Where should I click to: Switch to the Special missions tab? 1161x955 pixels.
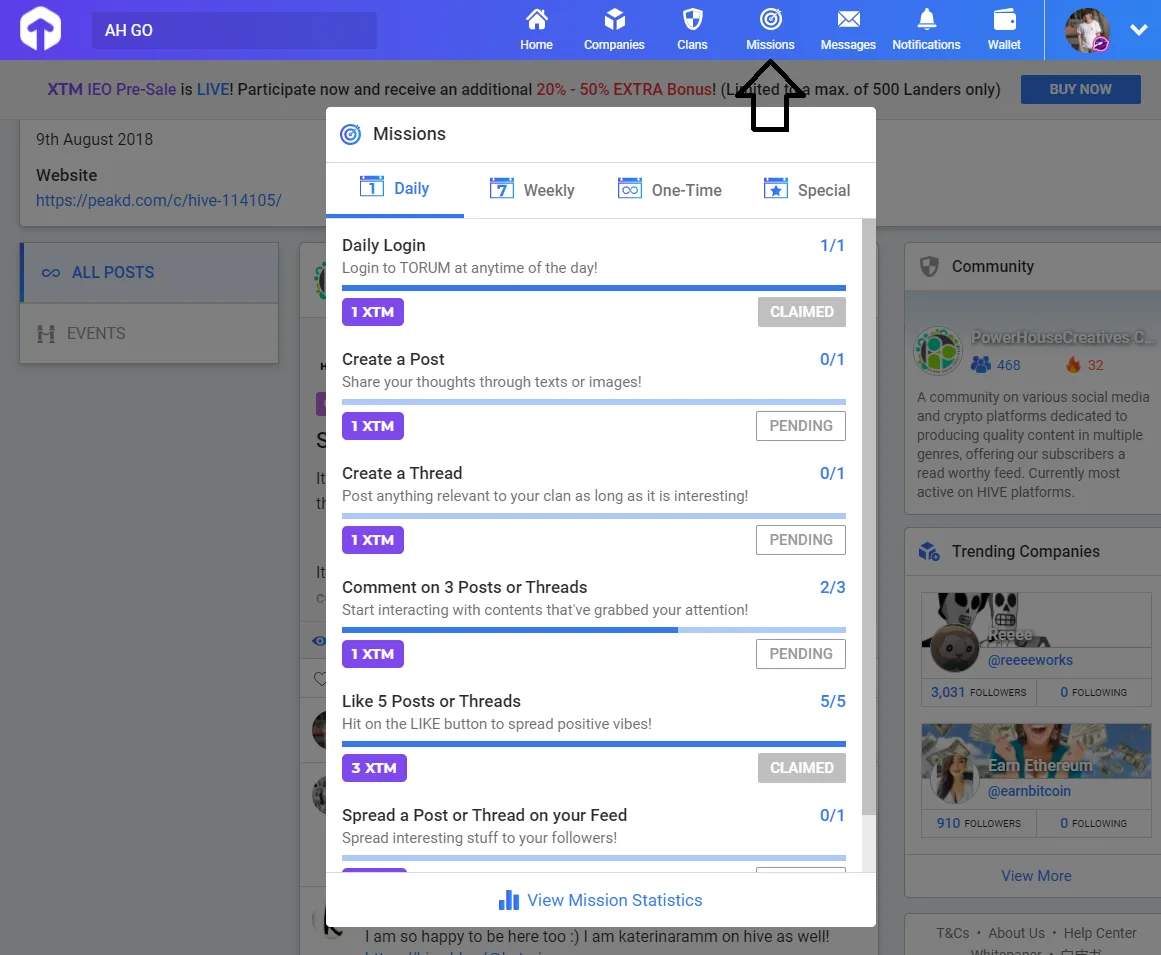pos(806,190)
